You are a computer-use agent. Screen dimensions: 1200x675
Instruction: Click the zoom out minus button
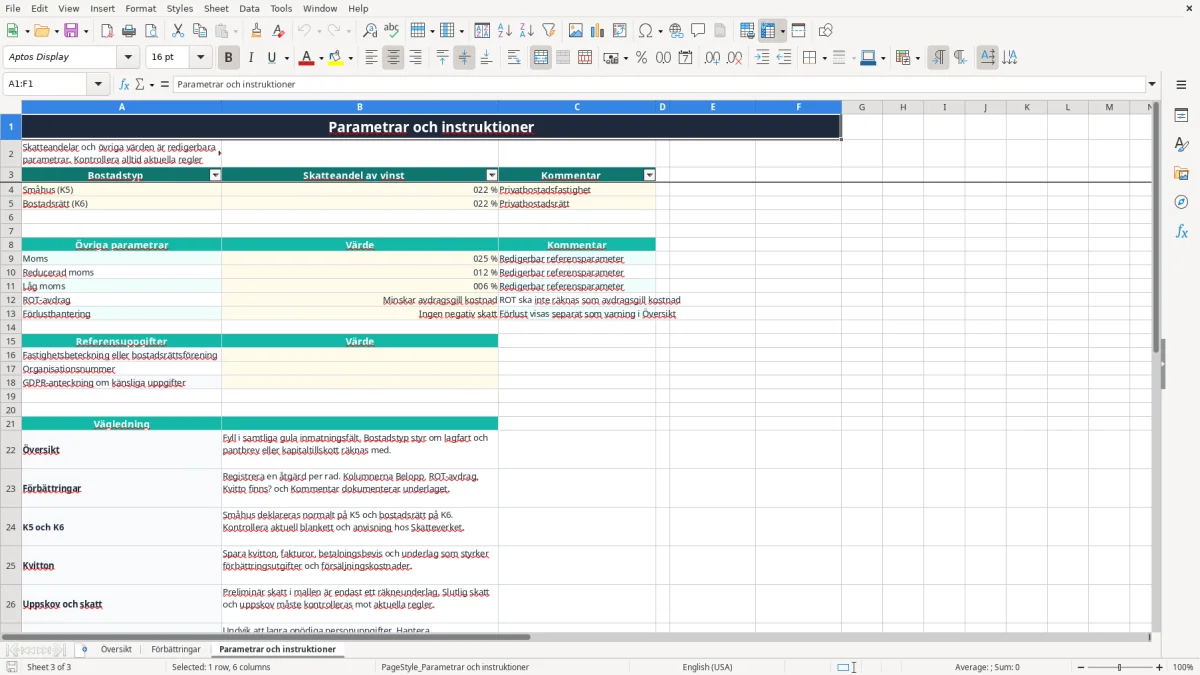coord(1081,667)
